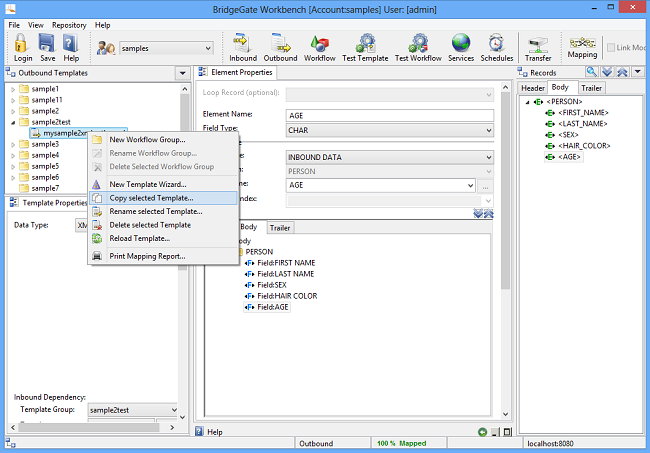Click the expand-all icon above Body tab tree
The height and width of the screenshot is (453, 650).
coord(478,213)
